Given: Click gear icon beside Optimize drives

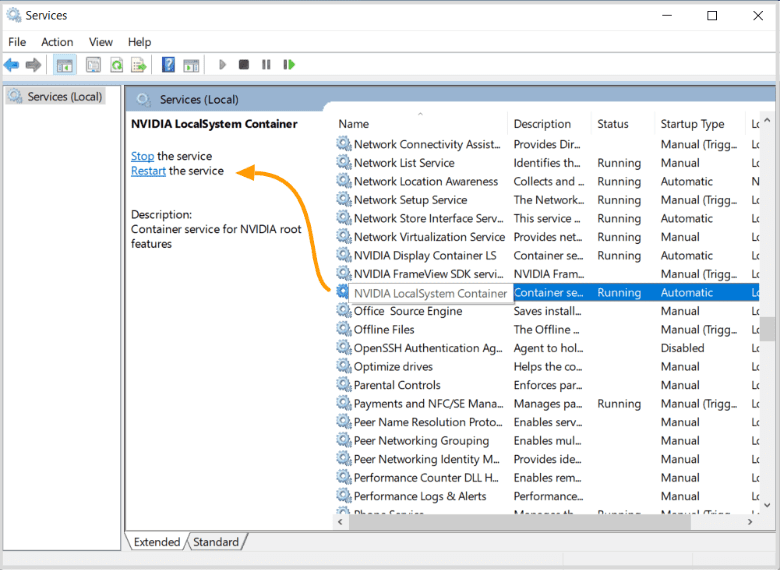Looking at the screenshot, I should tap(344, 366).
